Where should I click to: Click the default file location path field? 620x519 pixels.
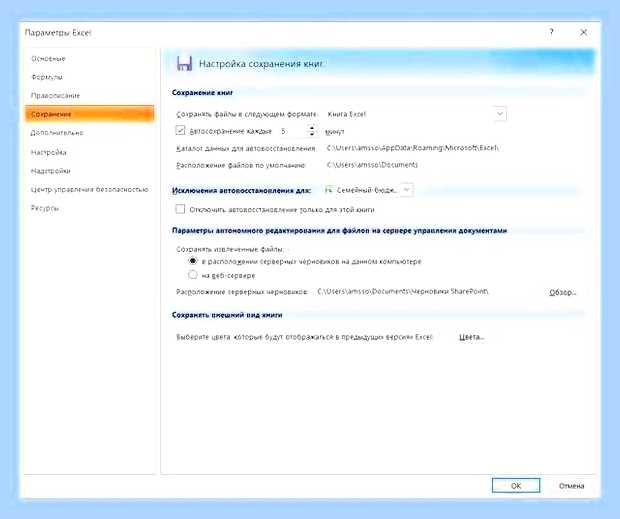pos(372,164)
